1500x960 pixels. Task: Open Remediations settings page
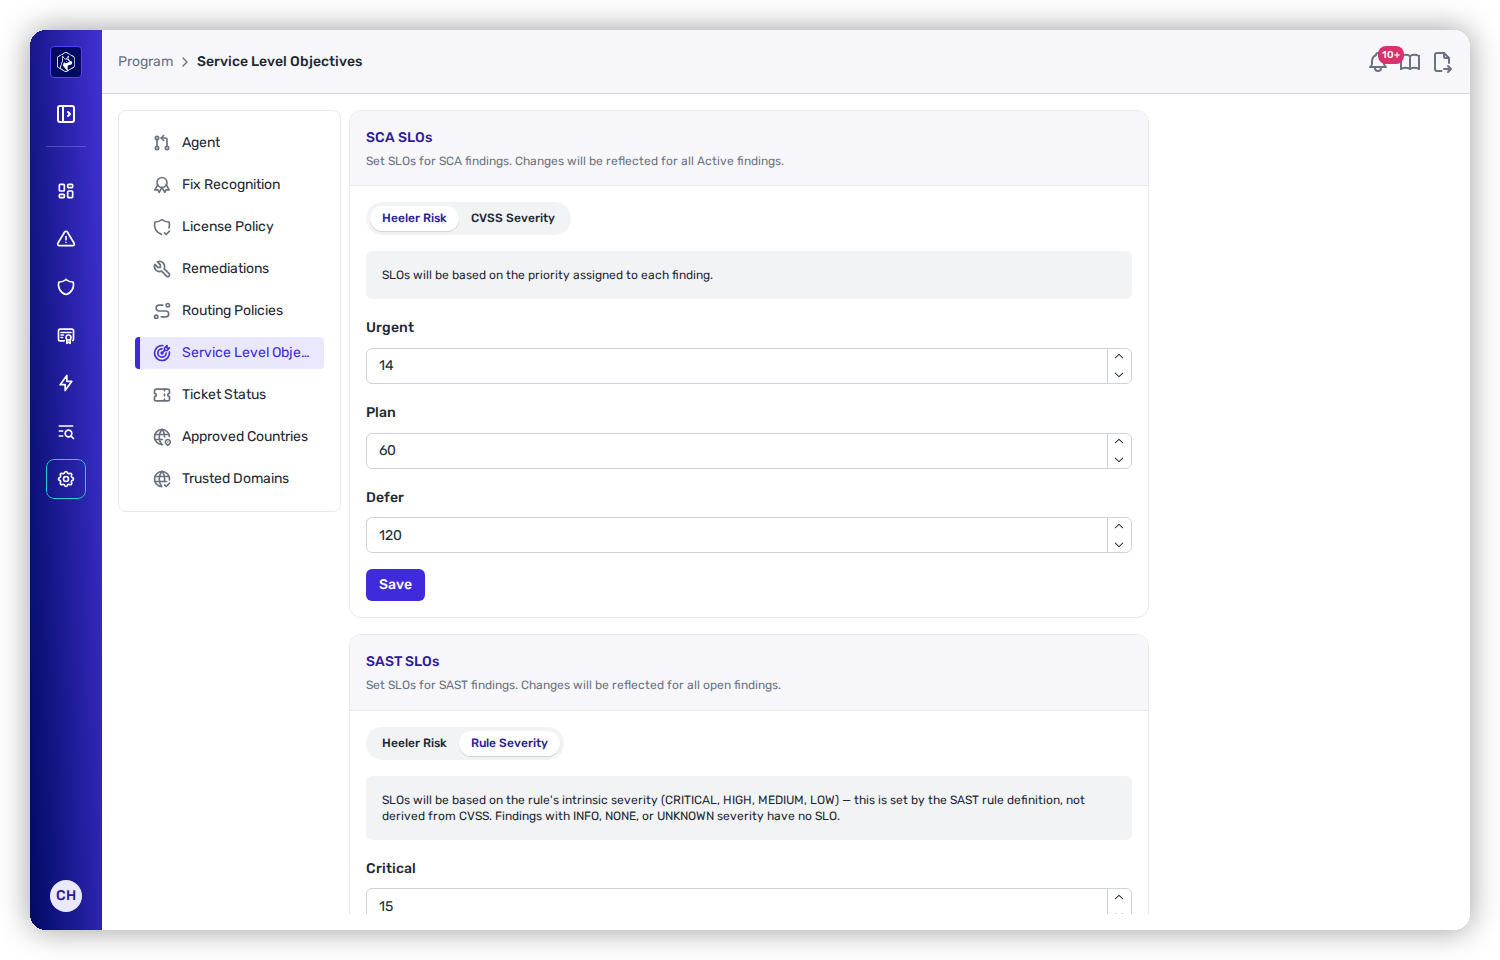click(230, 269)
